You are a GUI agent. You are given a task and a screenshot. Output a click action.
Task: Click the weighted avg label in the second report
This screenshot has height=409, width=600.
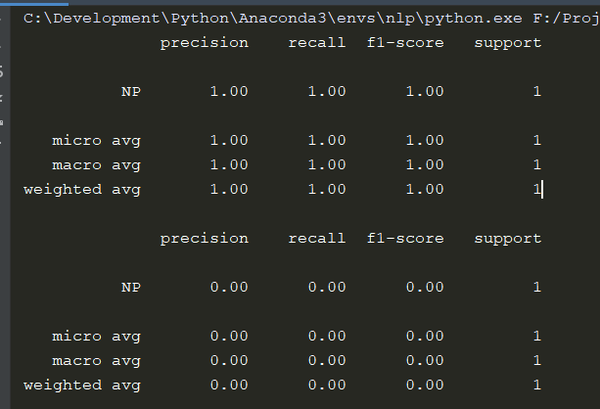pos(82,385)
